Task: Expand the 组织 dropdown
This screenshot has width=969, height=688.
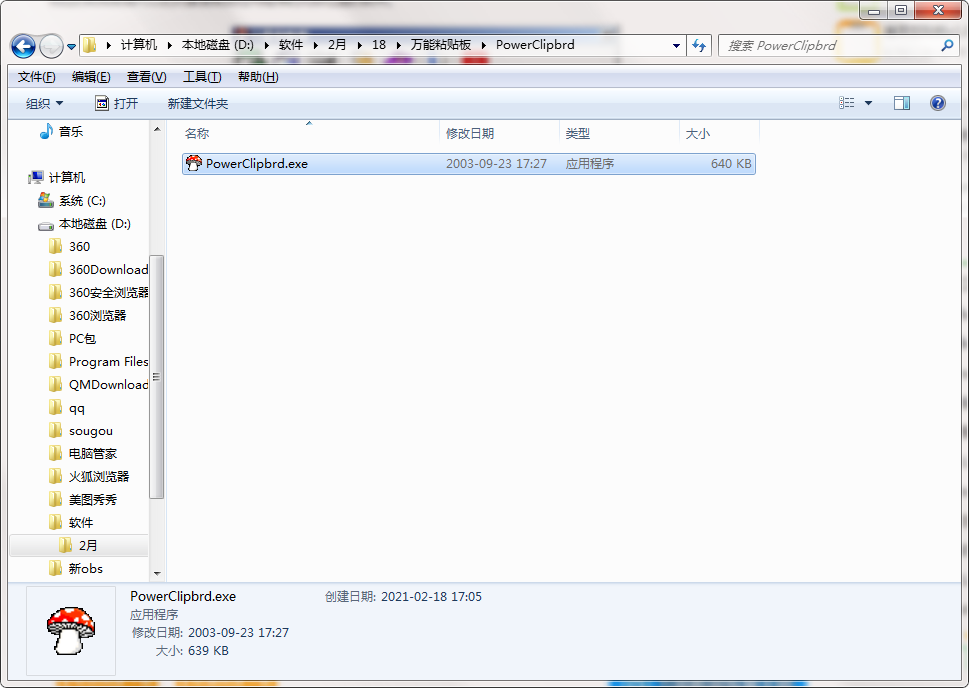Action: pyautogui.click(x=44, y=103)
